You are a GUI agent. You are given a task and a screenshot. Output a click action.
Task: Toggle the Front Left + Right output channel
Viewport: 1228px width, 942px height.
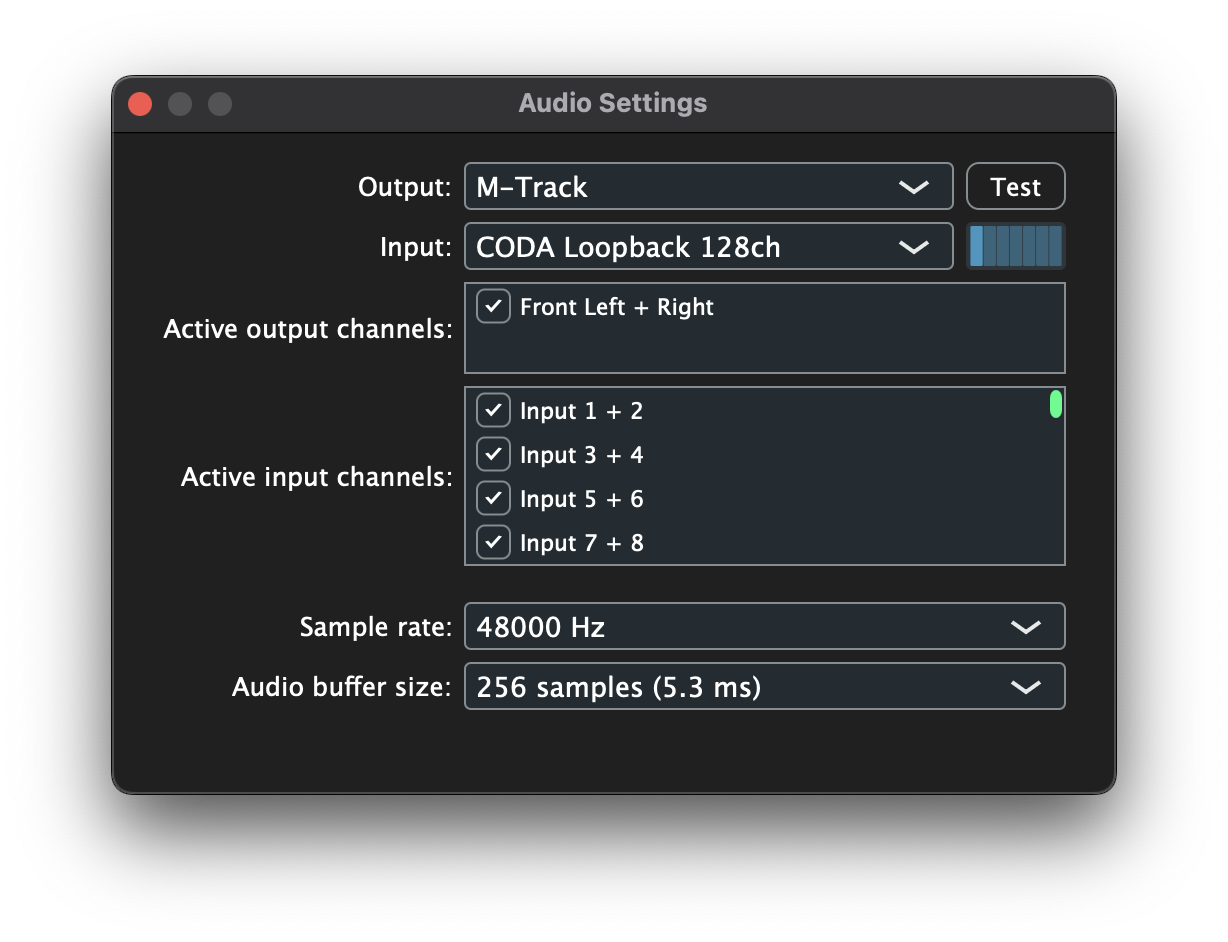click(493, 306)
